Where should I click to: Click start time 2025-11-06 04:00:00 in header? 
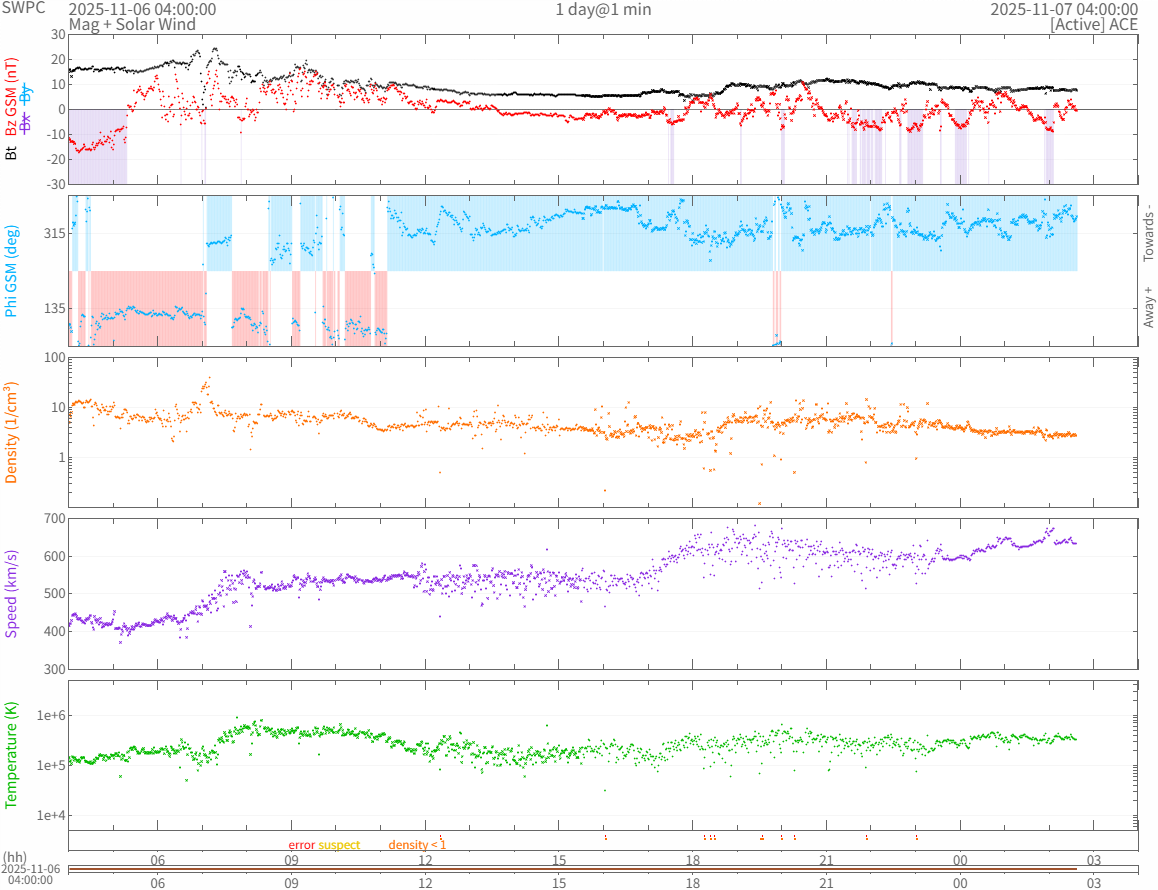tap(143, 10)
